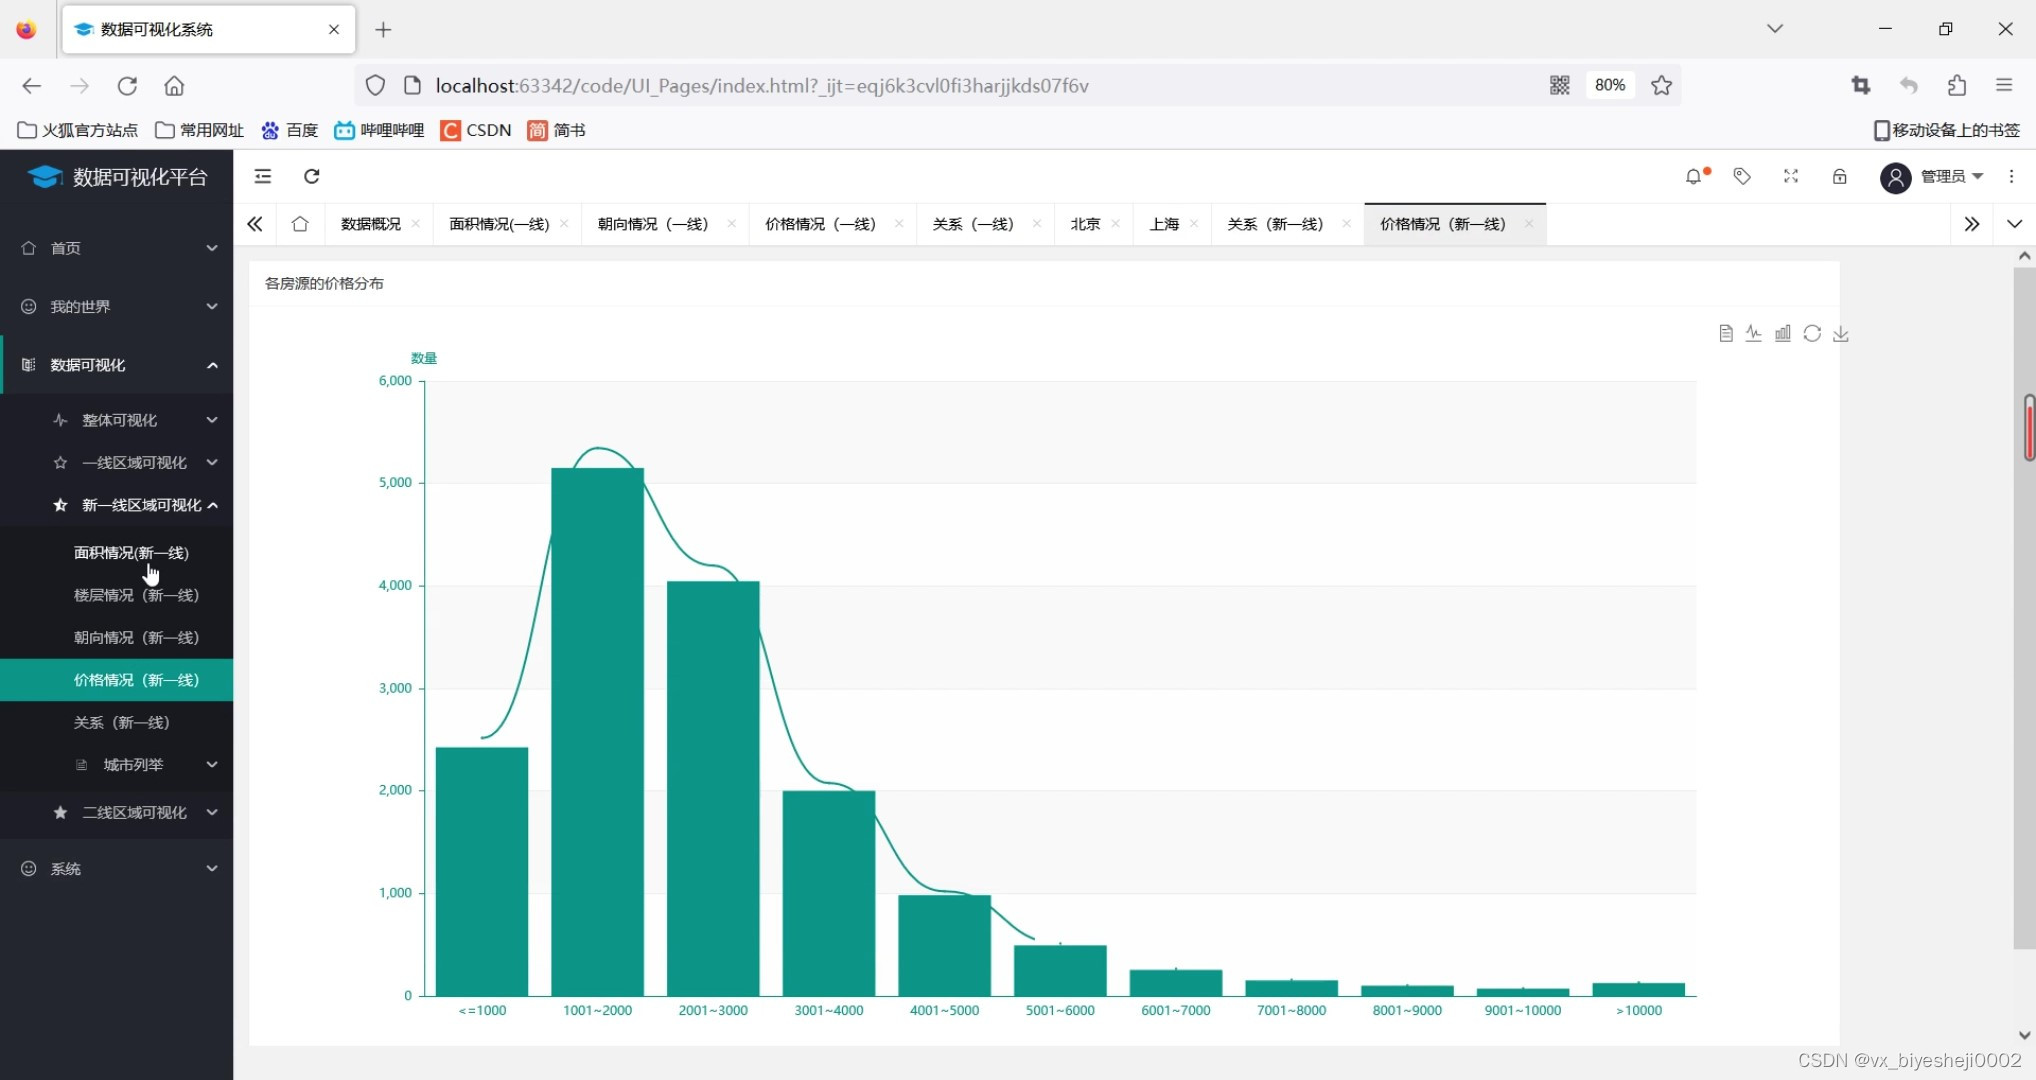This screenshot has height=1080, width=2036.
Task: Toggle the sidebar collapse menu icon
Action: tap(263, 177)
